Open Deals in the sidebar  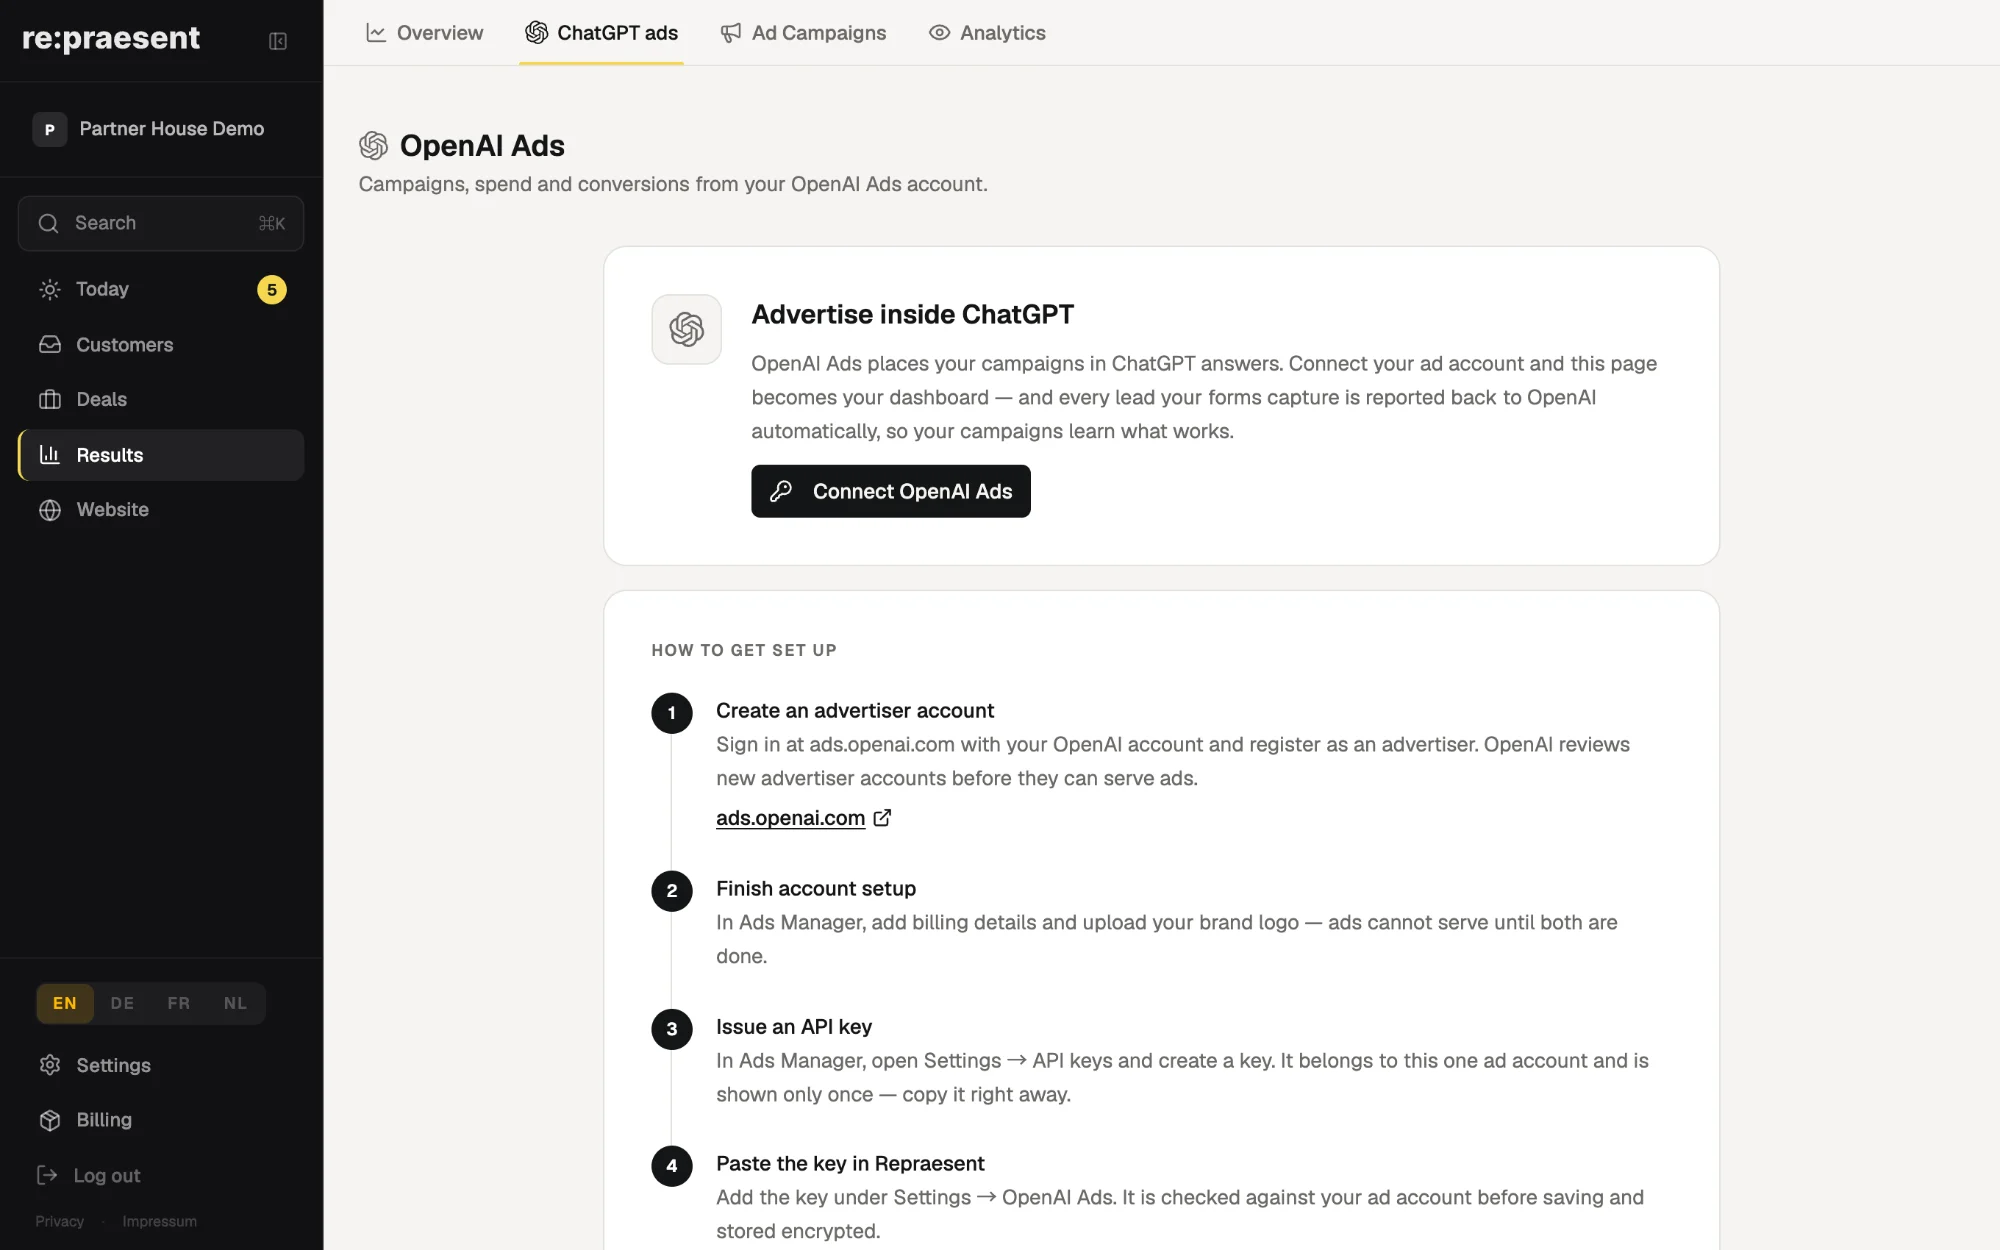click(161, 400)
